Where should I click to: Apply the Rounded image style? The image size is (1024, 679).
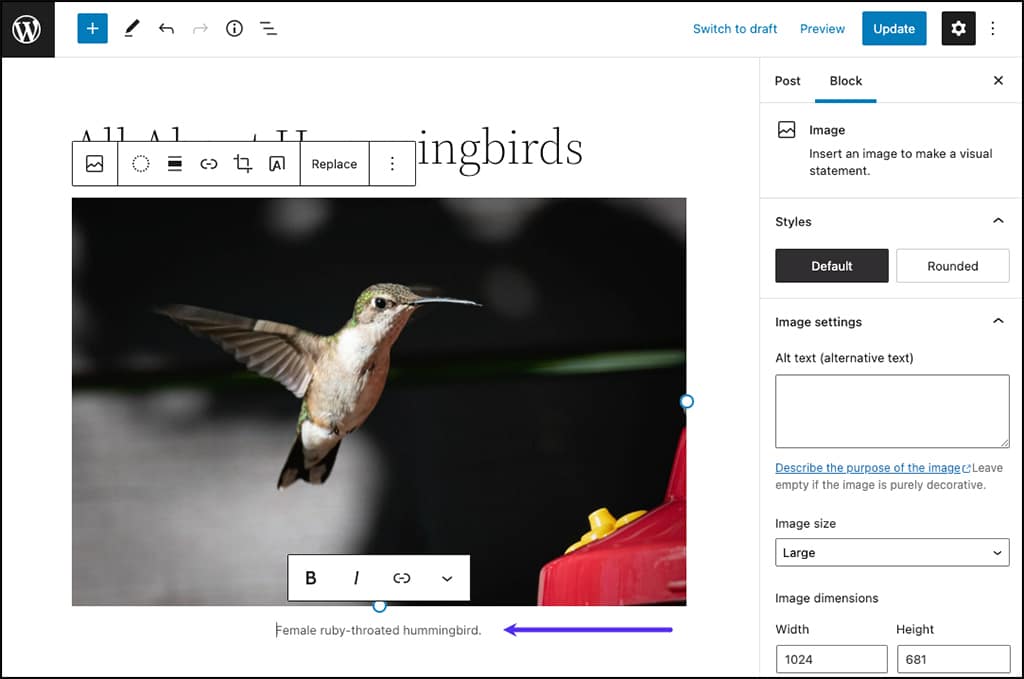coord(952,266)
